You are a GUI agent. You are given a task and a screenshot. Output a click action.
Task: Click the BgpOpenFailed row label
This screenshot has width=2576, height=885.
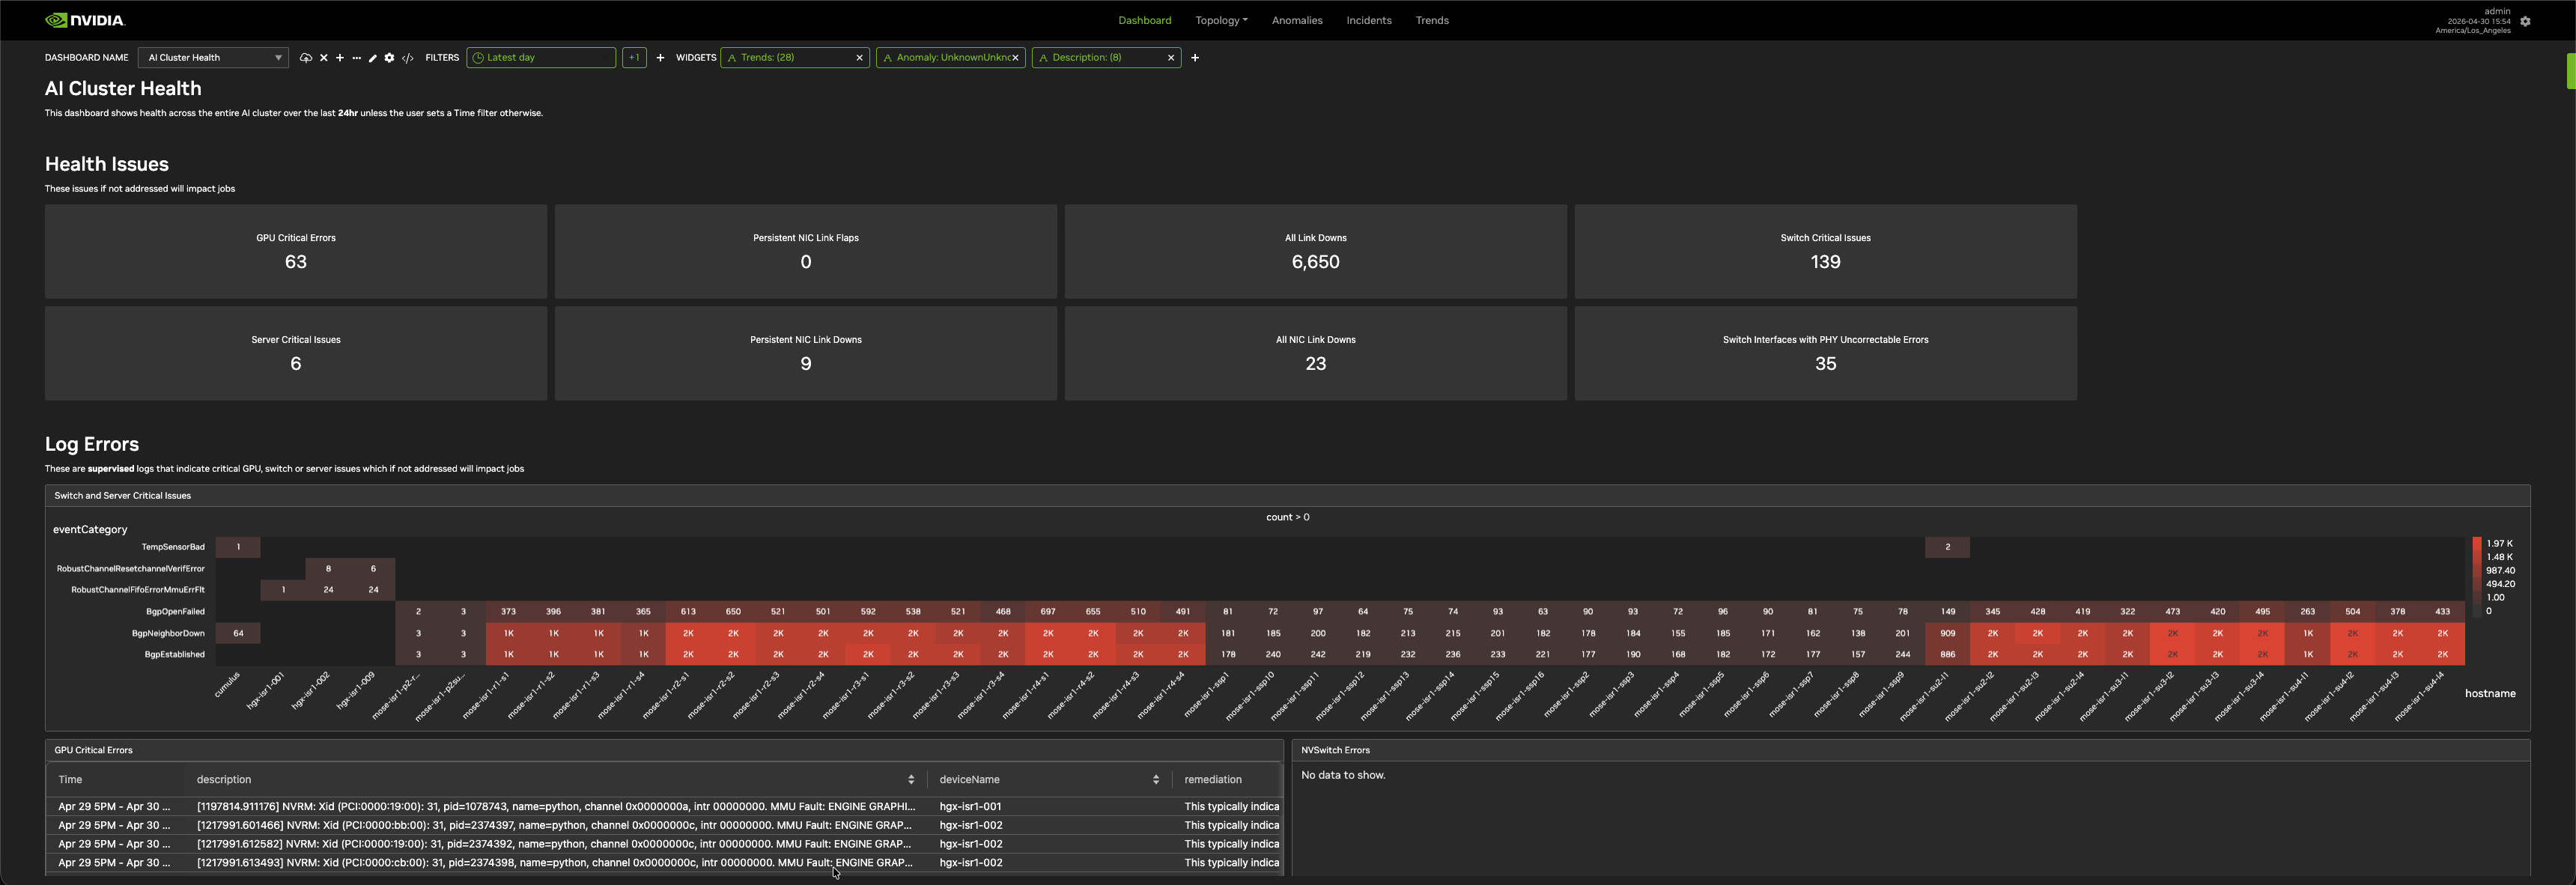[175, 612]
